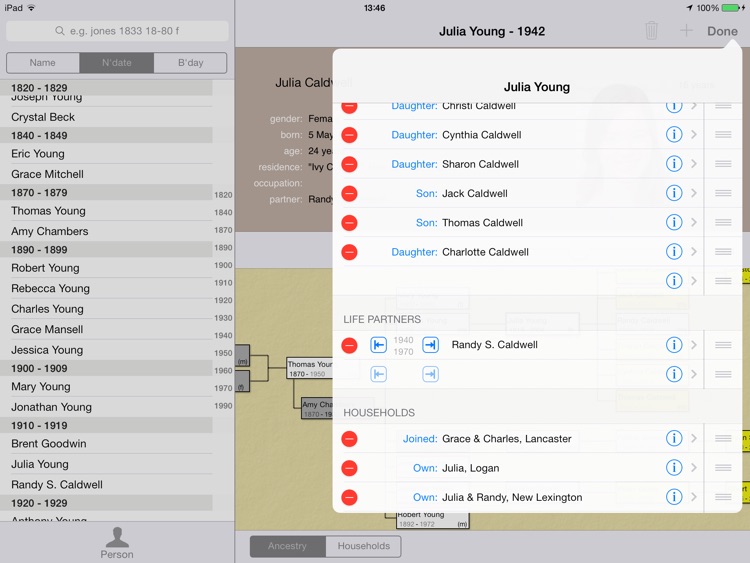The width and height of the screenshot is (750, 563).
Task: Delete son Thomas Caldwell entry
Action: point(349,223)
